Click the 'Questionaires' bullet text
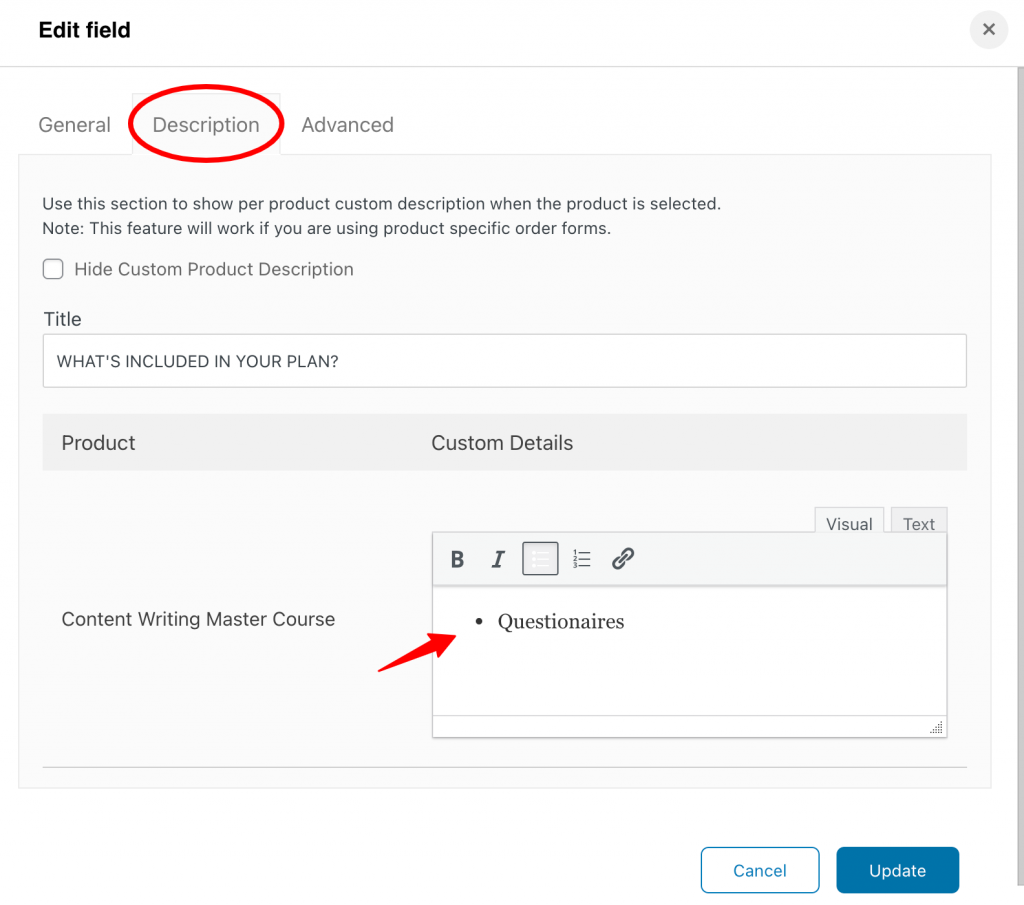 (x=560, y=621)
